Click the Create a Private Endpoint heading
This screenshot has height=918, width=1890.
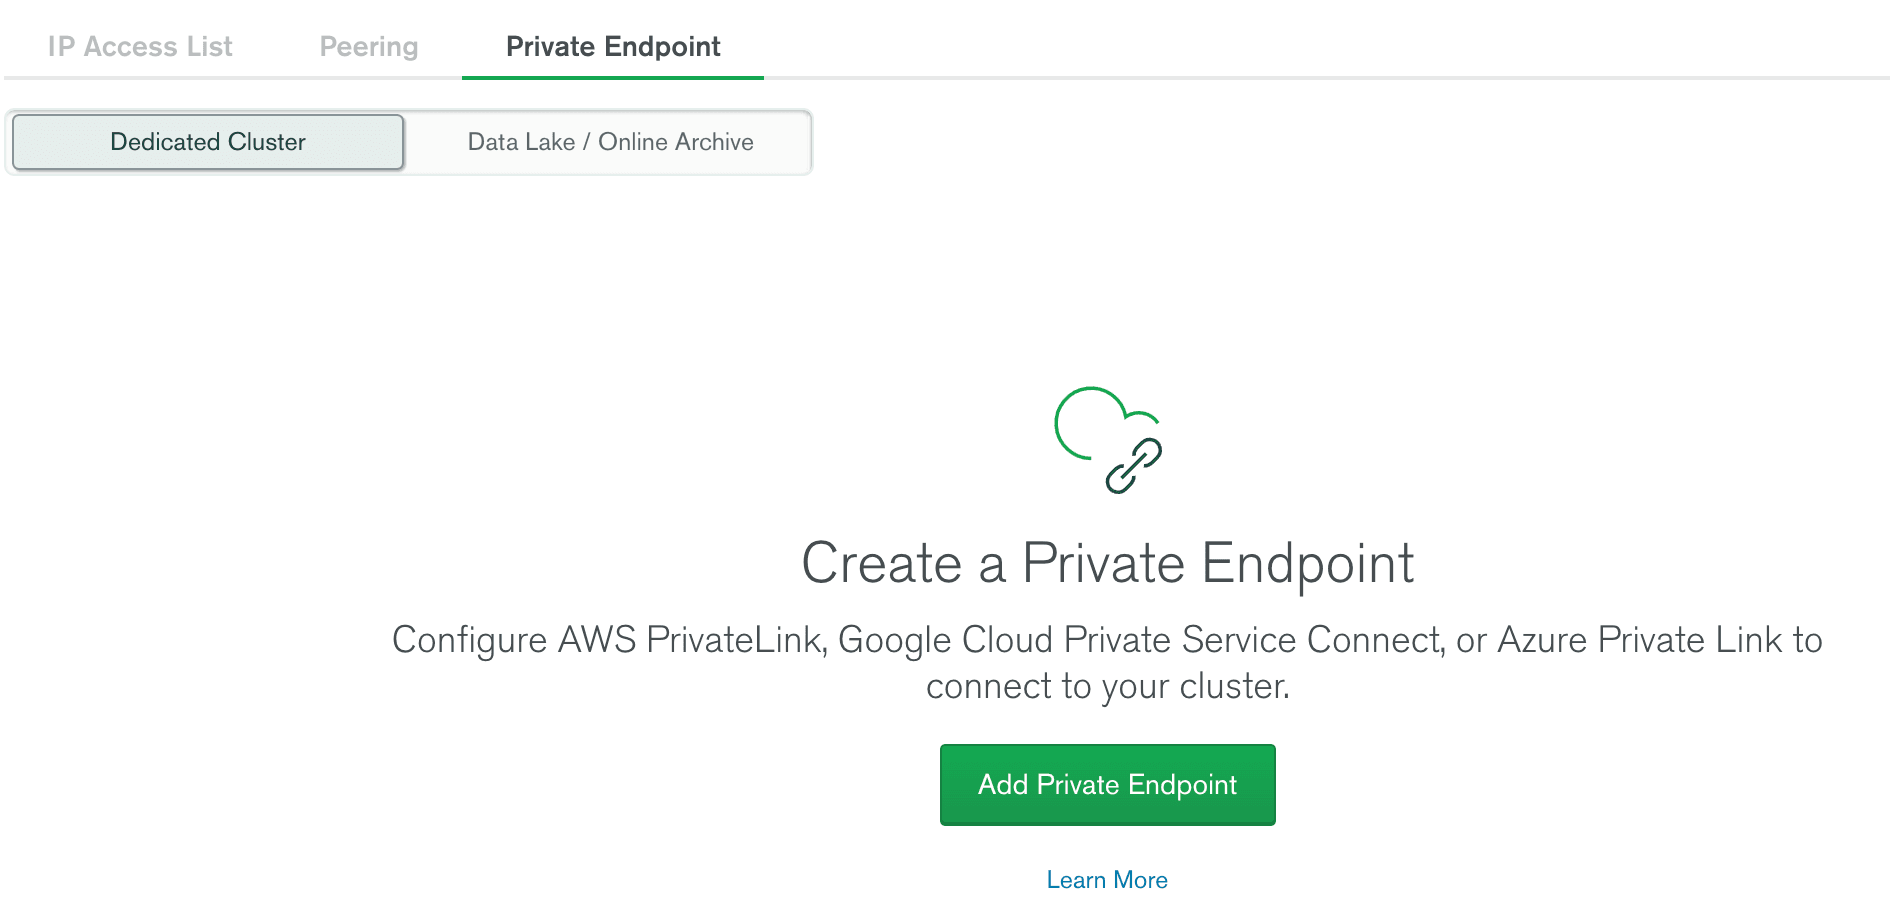click(x=1107, y=563)
